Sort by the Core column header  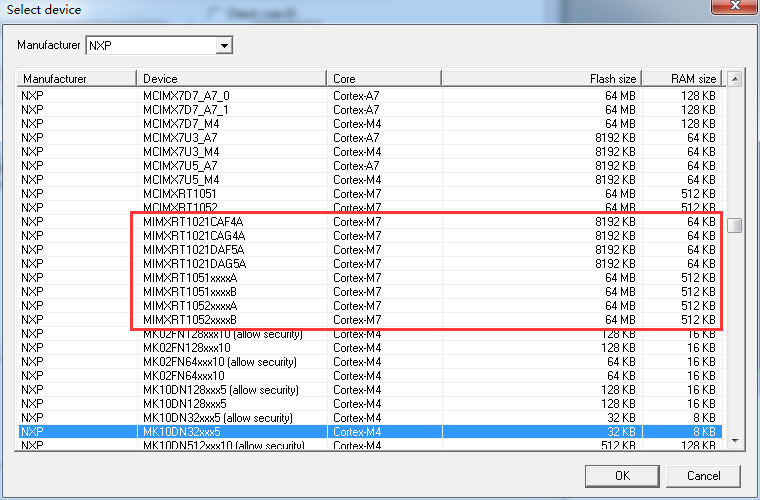pyautogui.click(x=384, y=78)
